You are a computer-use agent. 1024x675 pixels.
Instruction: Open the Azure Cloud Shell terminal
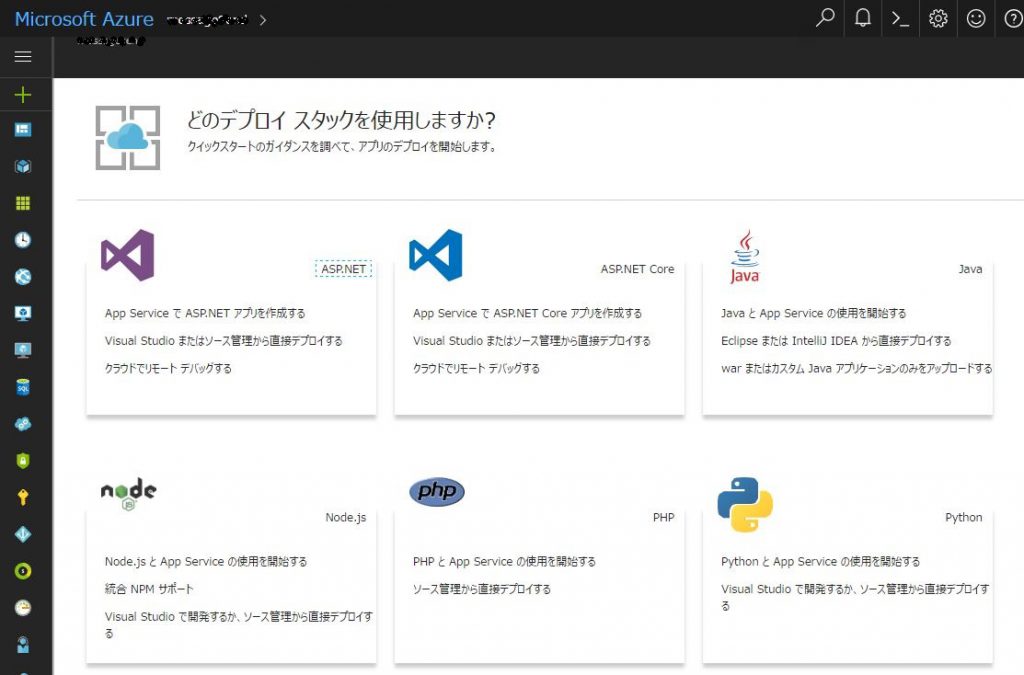pos(900,18)
